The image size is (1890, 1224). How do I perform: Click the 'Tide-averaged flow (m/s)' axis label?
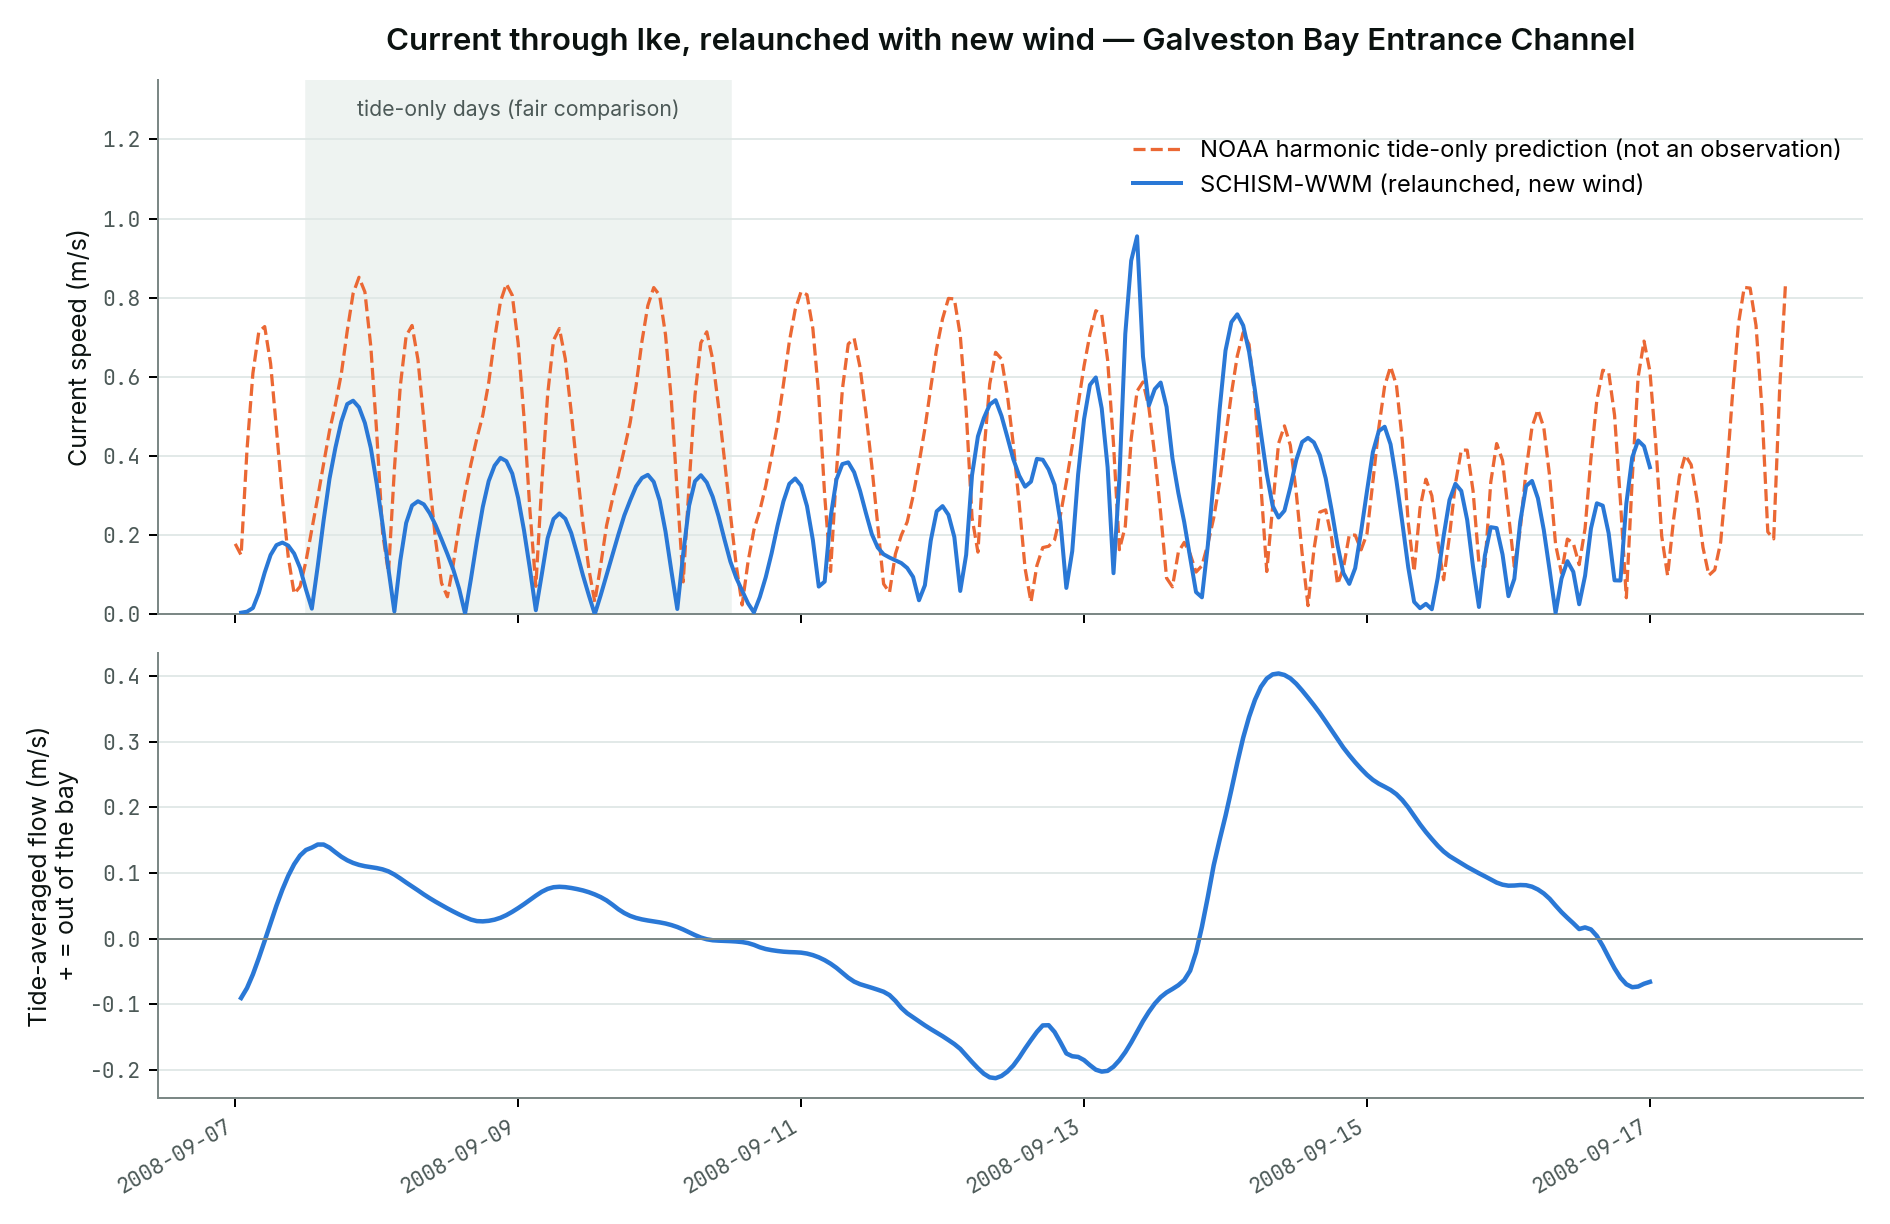click(38, 877)
